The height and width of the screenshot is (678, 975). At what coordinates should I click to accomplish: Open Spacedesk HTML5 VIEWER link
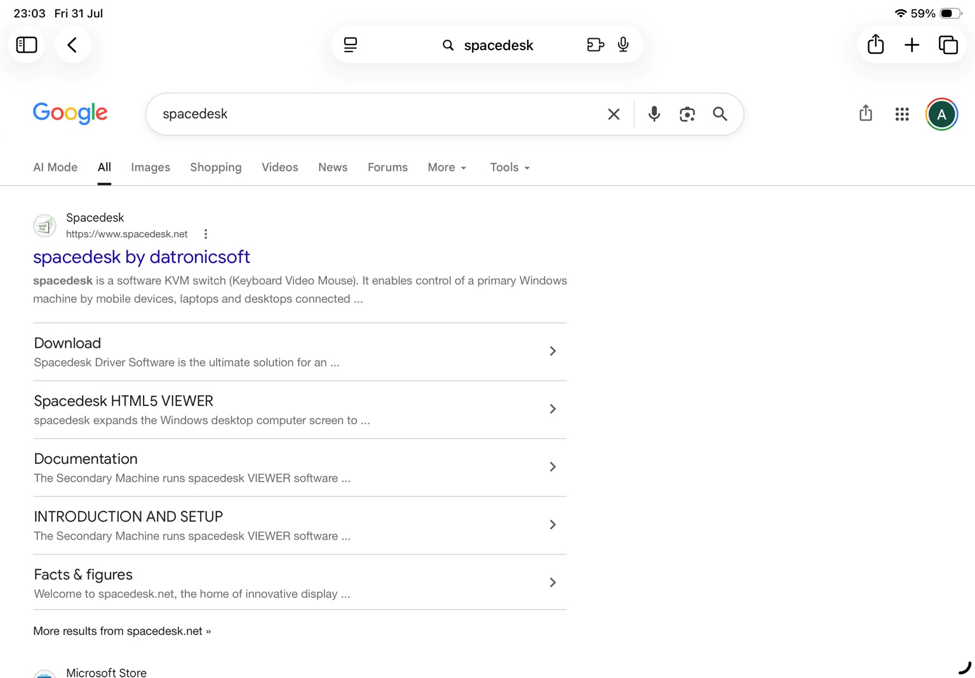coord(123,401)
